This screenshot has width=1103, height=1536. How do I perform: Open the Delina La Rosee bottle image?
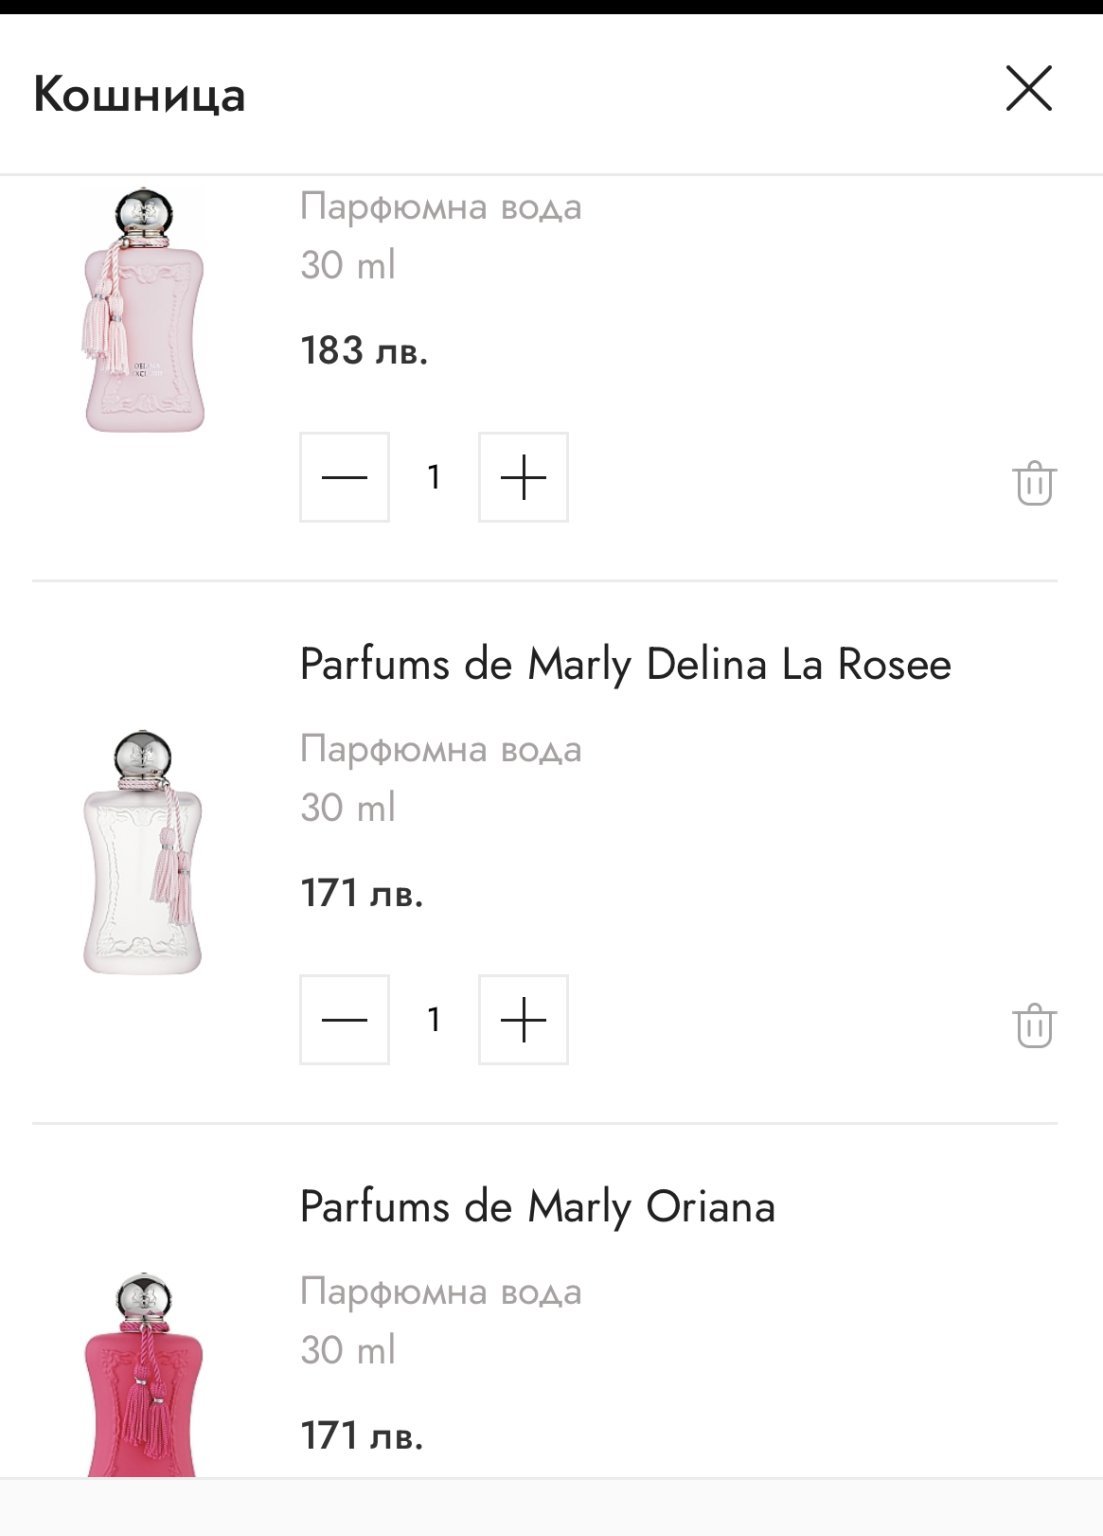(144, 852)
